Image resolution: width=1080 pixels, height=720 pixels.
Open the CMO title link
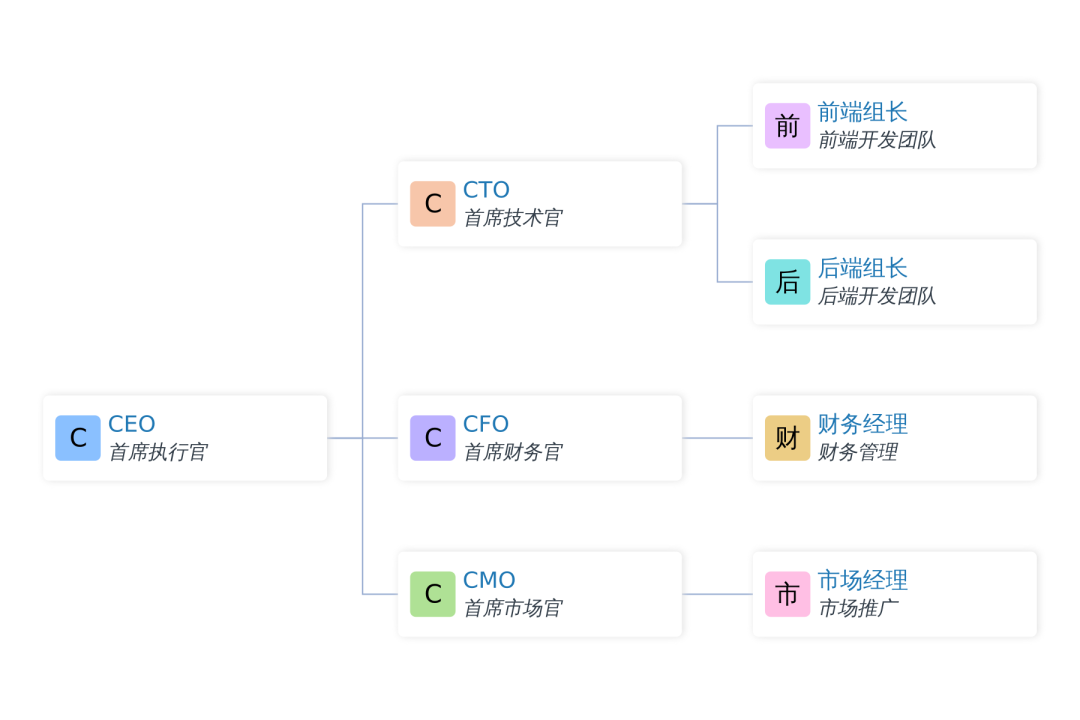489,580
